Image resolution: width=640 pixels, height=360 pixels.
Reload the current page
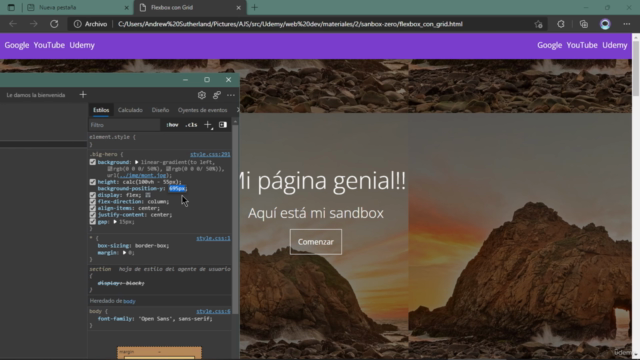[54, 24]
